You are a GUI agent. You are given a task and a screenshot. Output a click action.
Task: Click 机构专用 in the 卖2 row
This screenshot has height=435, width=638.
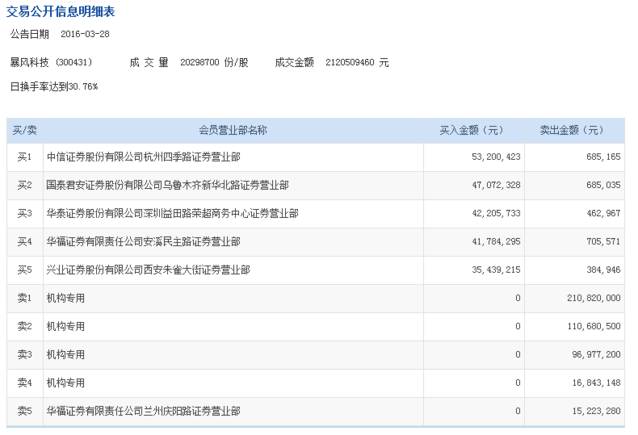pyautogui.click(x=66, y=326)
